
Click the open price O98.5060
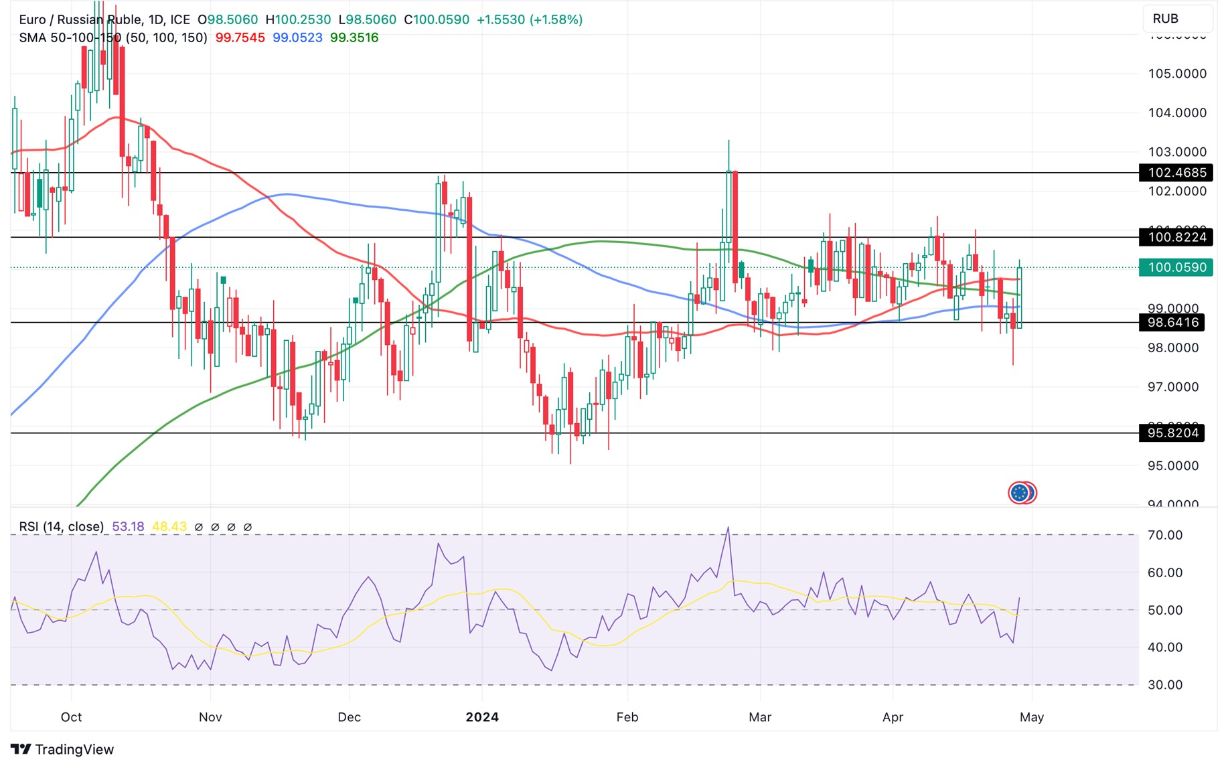click(229, 19)
